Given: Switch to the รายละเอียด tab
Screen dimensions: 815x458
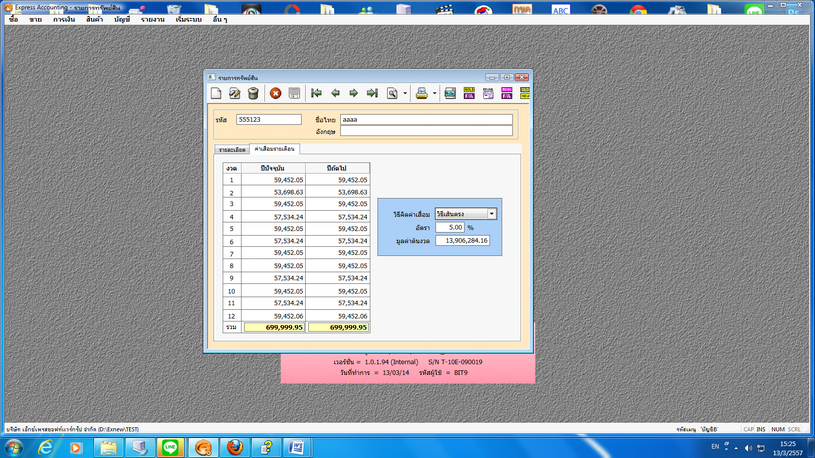Looking at the screenshot, I should (232, 149).
